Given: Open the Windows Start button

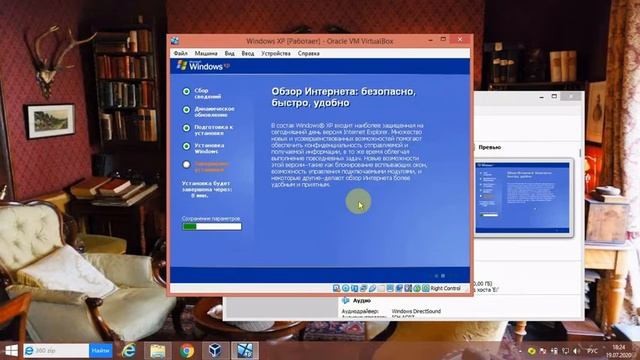Looking at the screenshot, I should coord(11,351).
